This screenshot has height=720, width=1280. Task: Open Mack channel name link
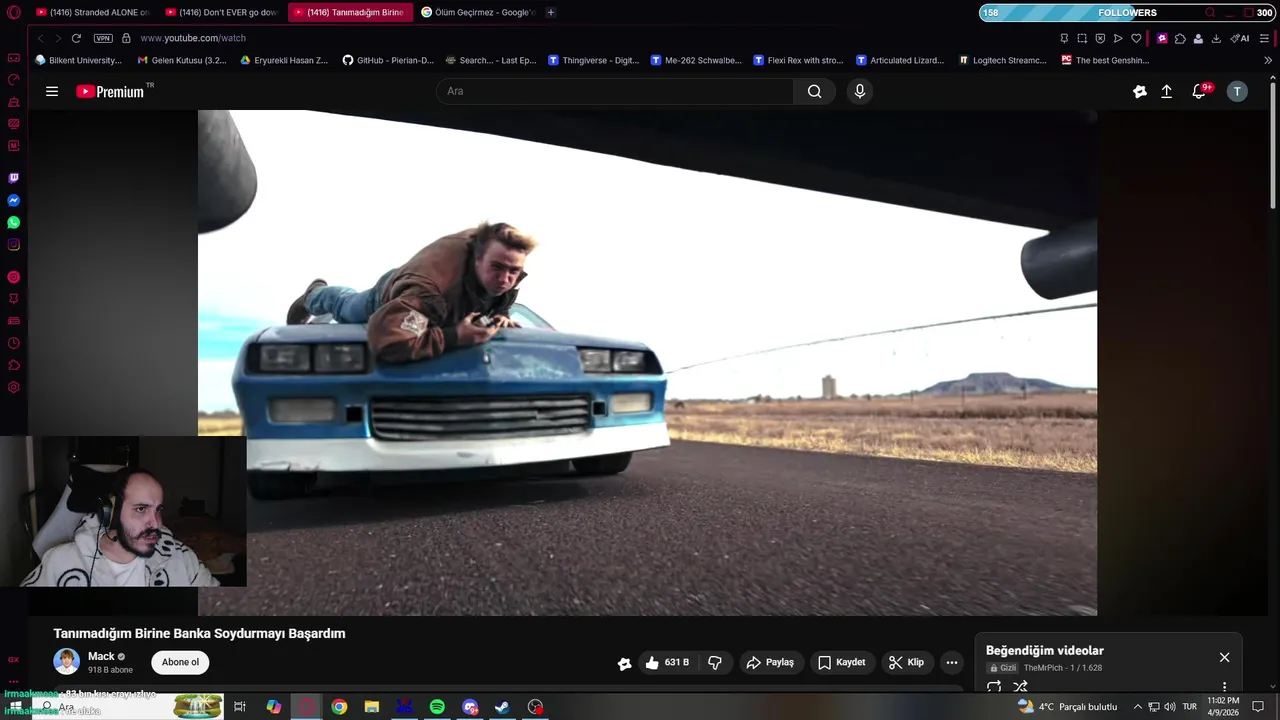pyautogui.click(x=101, y=656)
